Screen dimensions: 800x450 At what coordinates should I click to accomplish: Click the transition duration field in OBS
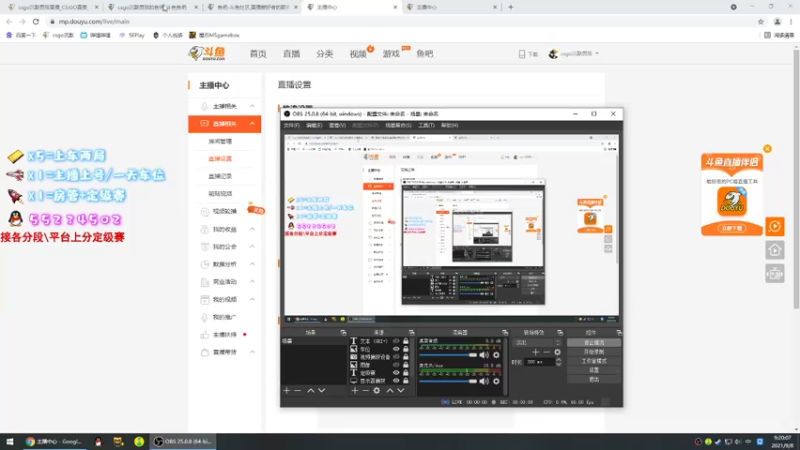tap(540, 362)
